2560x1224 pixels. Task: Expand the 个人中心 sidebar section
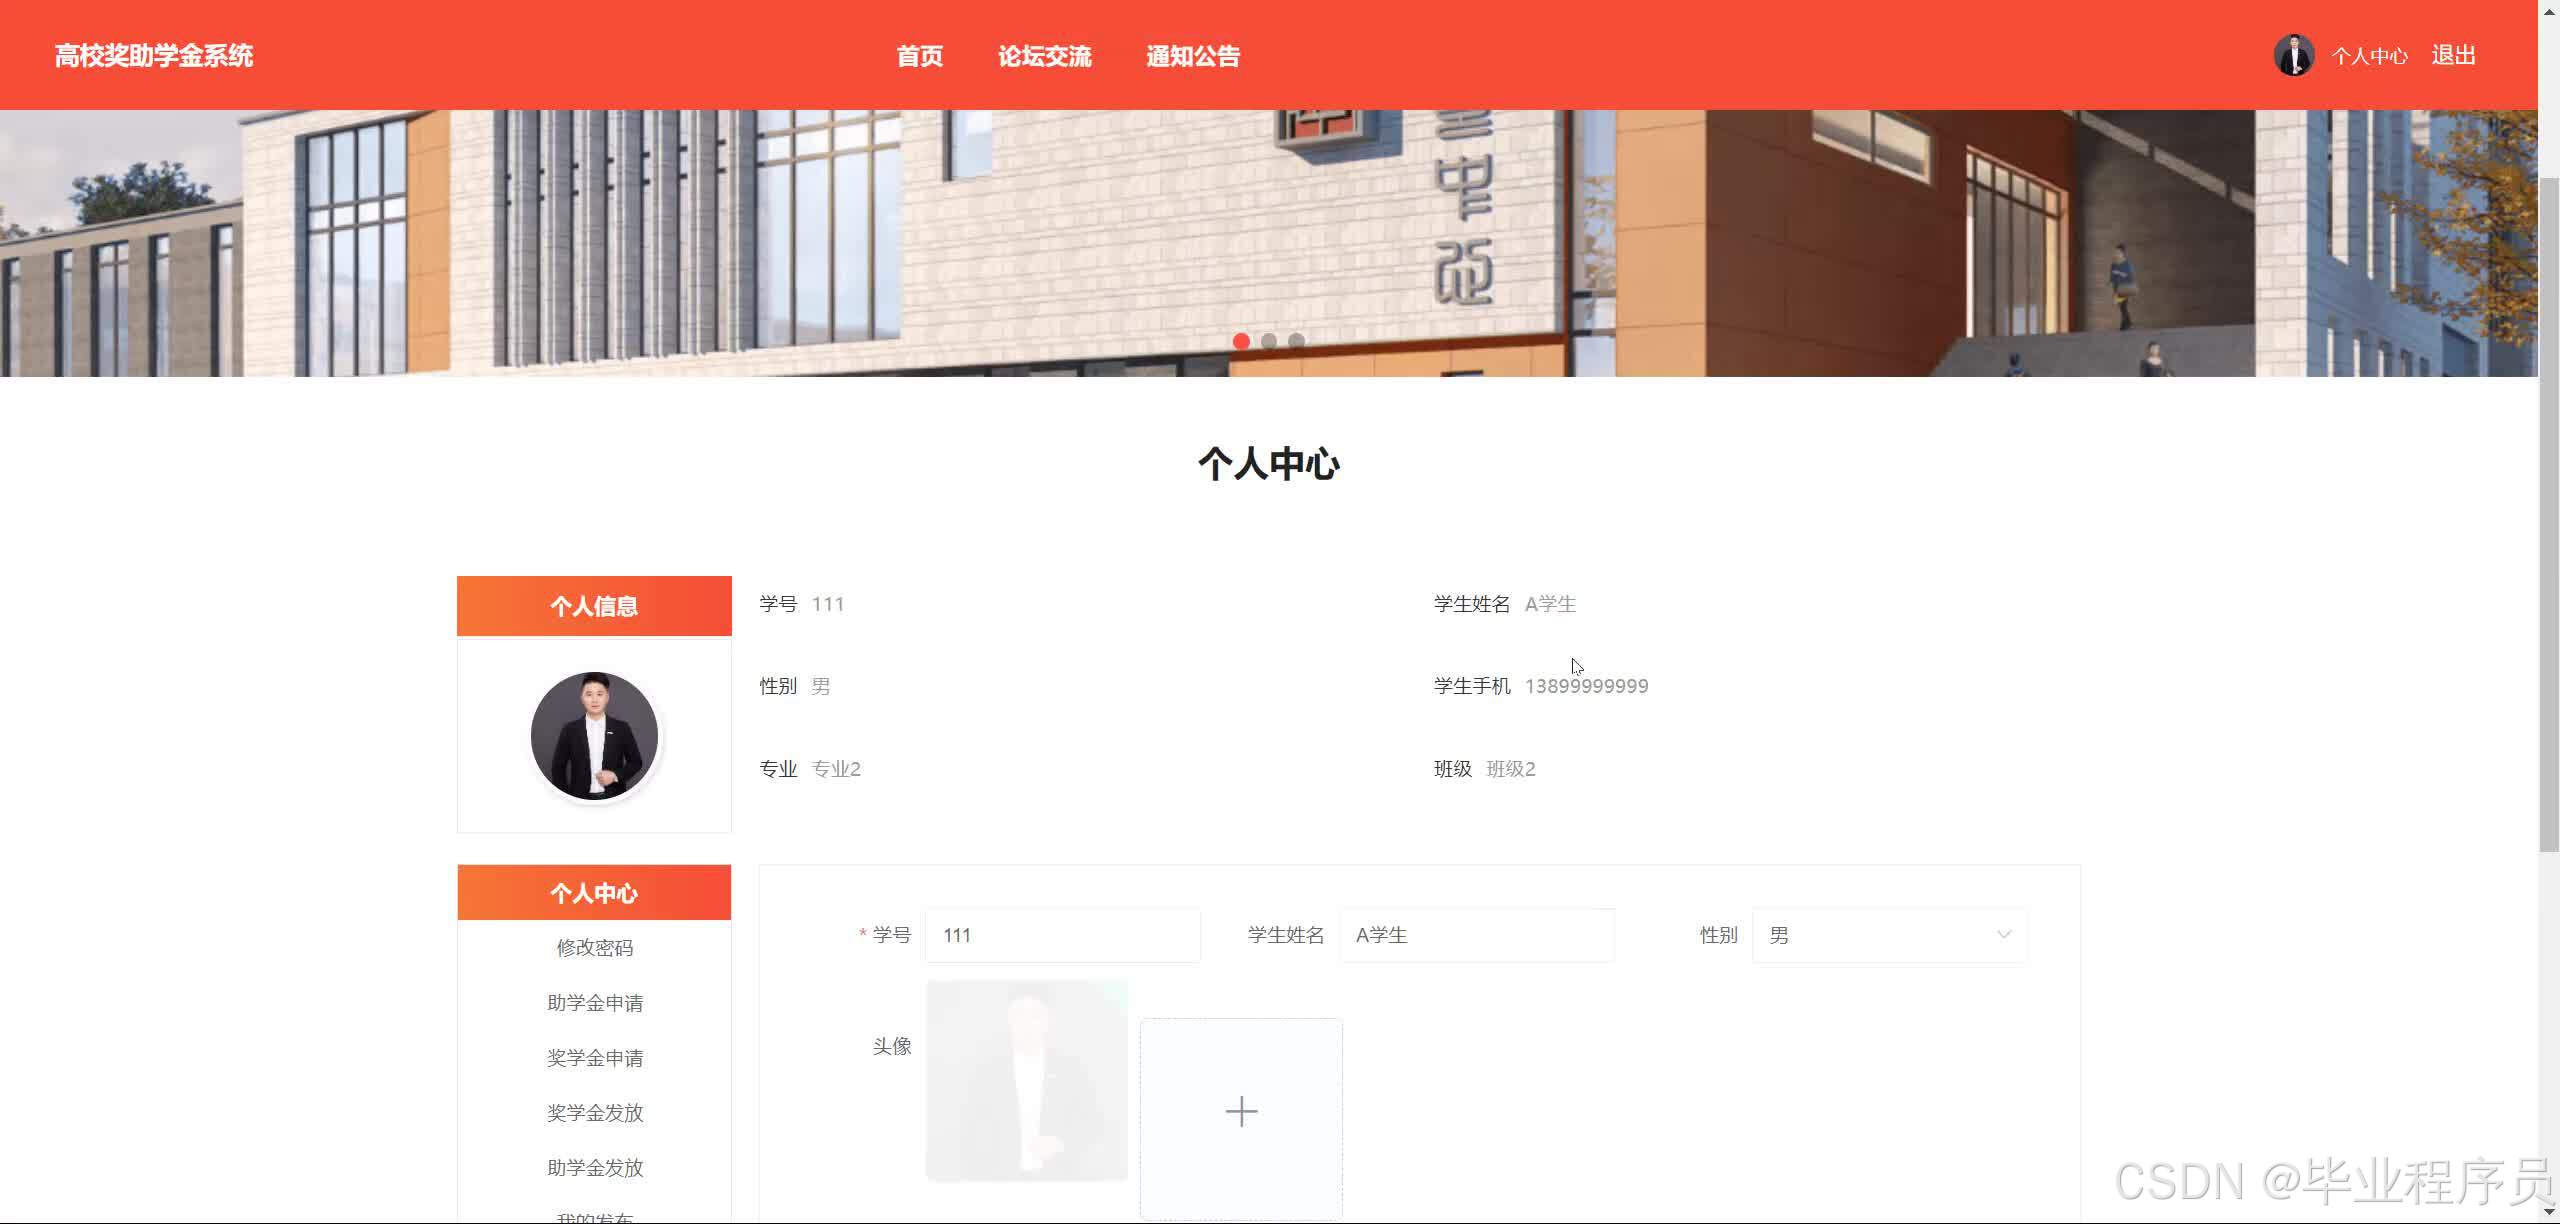tap(594, 892)
